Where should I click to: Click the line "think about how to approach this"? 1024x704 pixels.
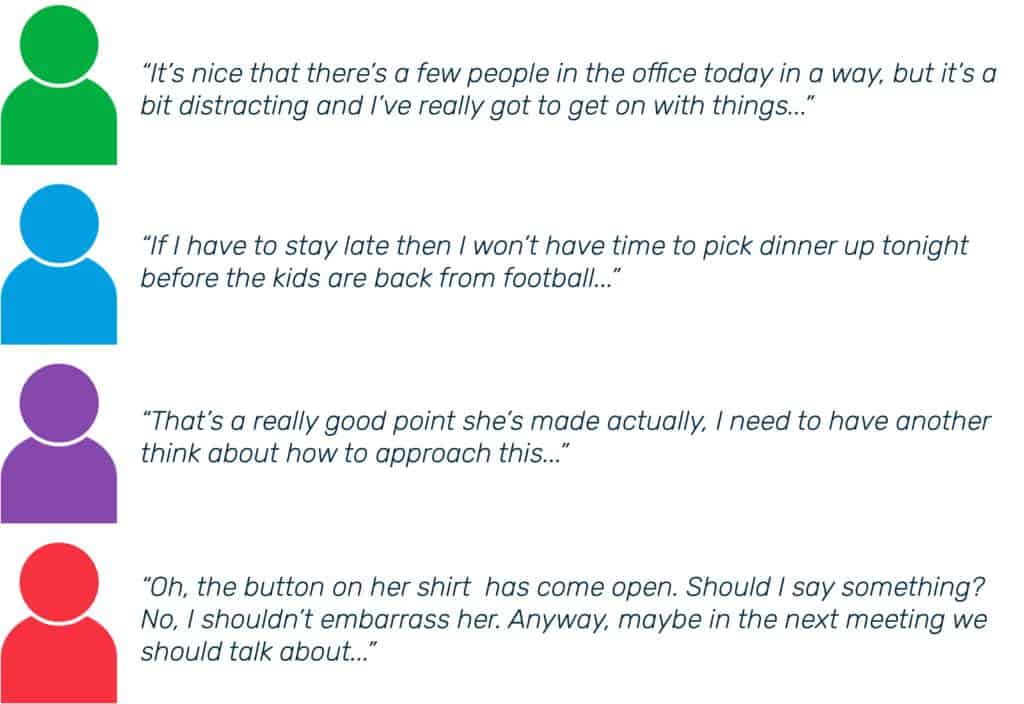(x=355, y=453)
